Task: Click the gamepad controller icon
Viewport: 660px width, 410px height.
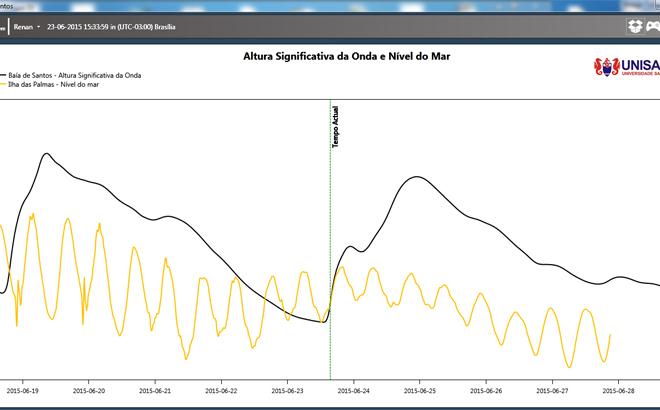Action: pos(652,26)
